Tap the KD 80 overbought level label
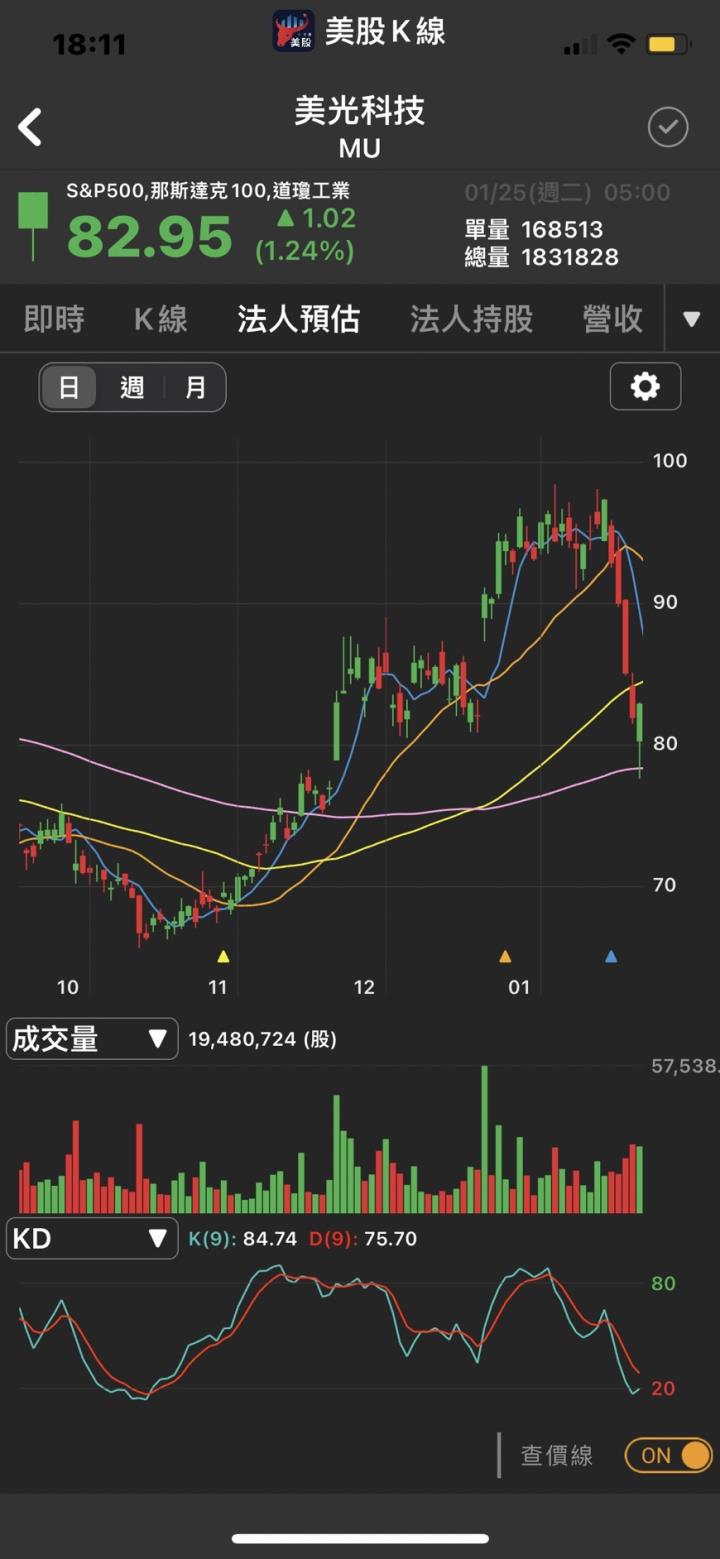 pos(664,1284)
